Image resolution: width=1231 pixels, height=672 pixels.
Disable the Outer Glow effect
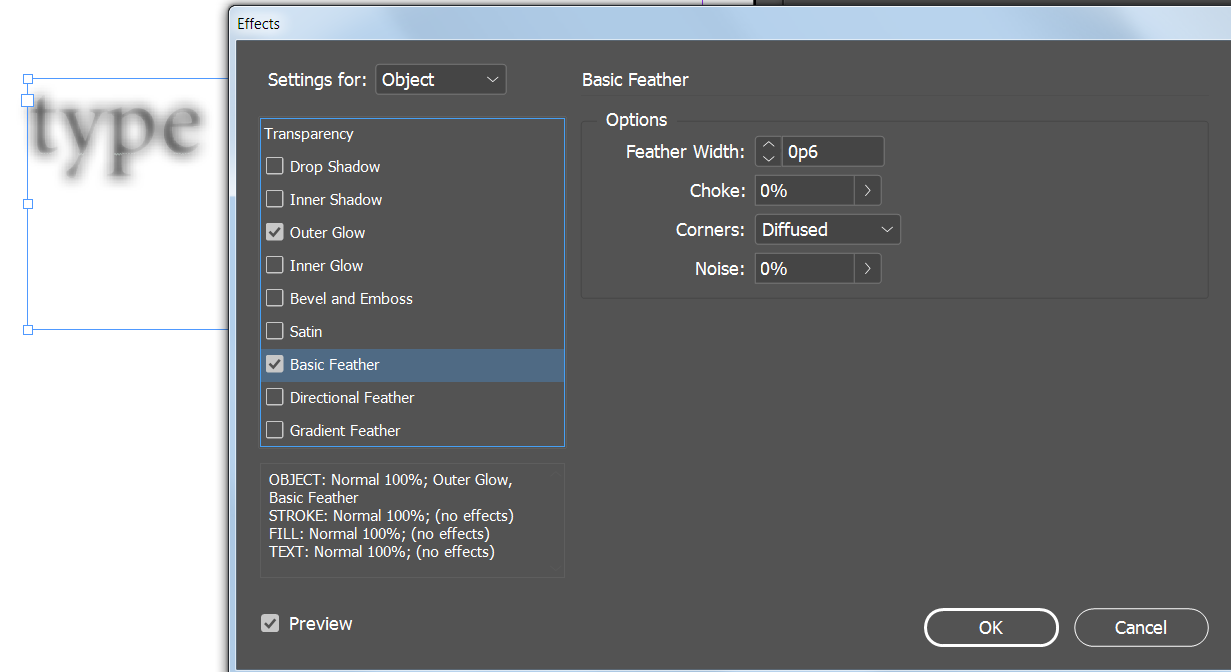[x=275, y=232]
